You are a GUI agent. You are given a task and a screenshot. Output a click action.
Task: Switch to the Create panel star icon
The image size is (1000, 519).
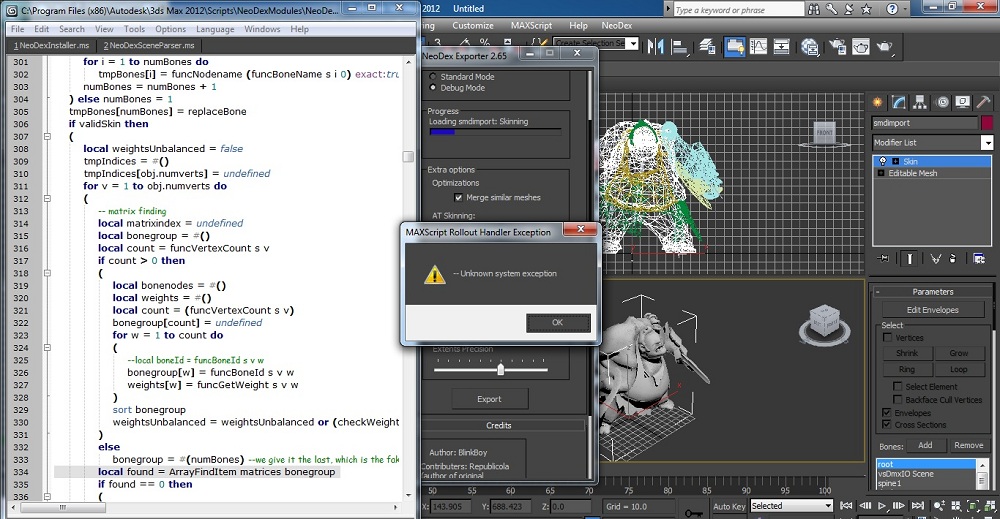pyautogui.click(x=878, y=102)
